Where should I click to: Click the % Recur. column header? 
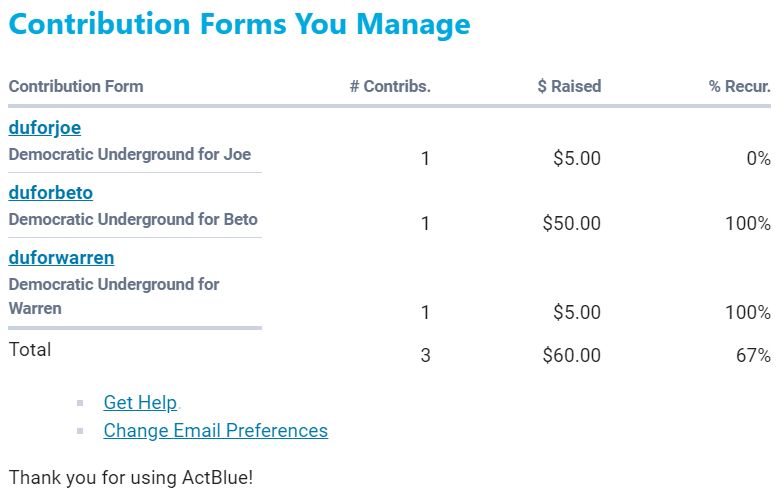tap(739, 86)
